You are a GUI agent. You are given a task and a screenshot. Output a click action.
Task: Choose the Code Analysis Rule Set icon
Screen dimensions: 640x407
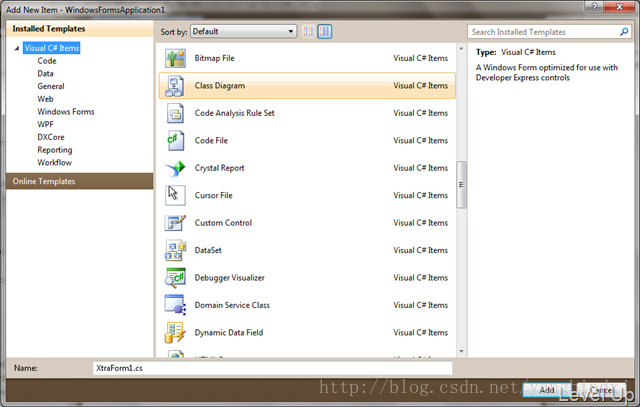point(176,113)
